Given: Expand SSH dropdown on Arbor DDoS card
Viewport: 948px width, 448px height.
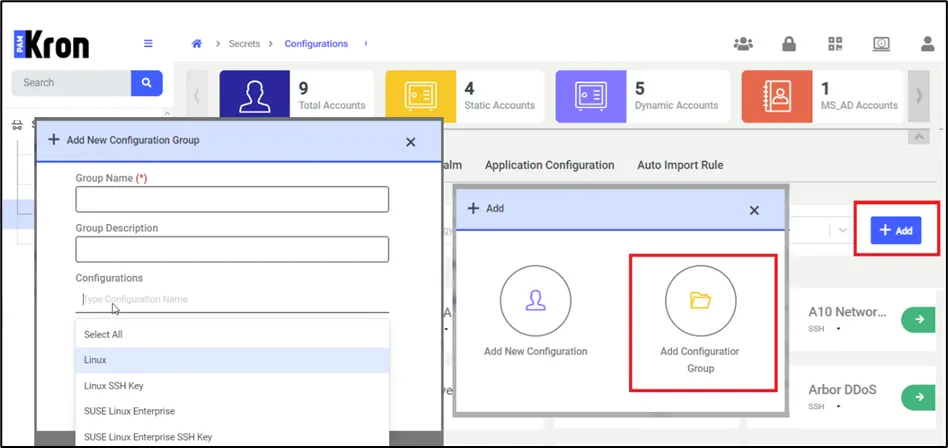Looking at the screenshot, I should (839, 407).
